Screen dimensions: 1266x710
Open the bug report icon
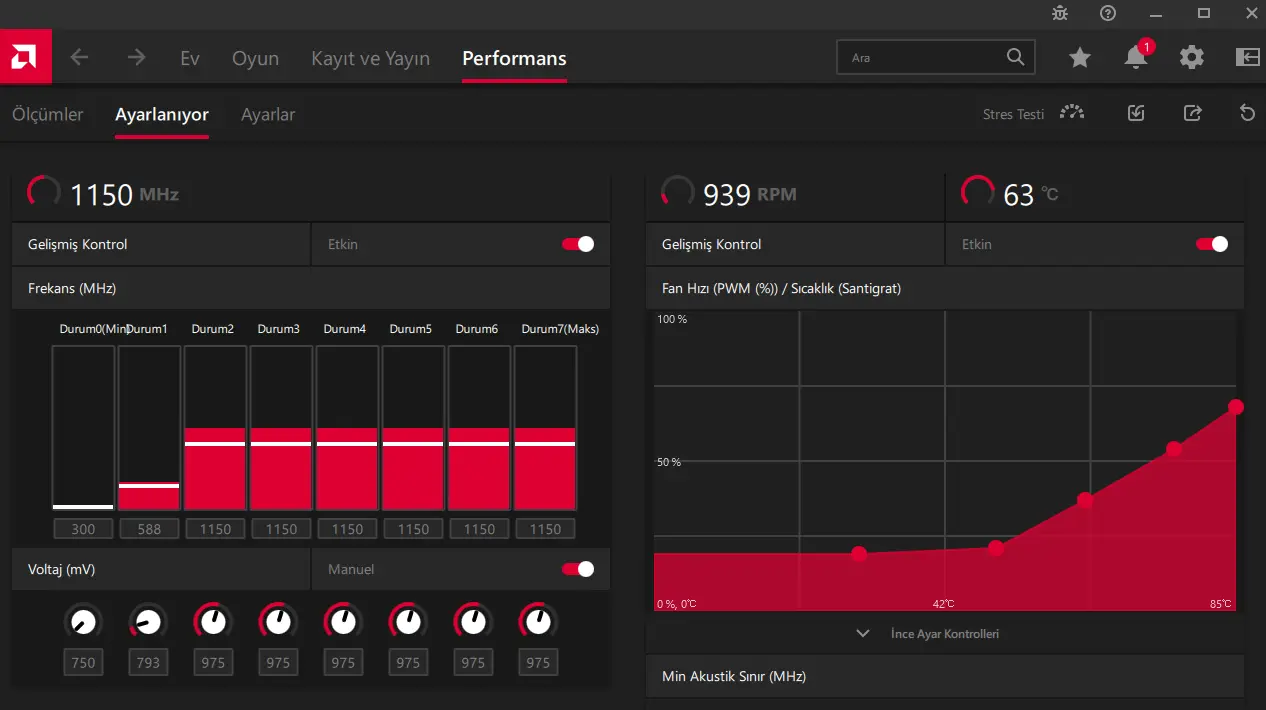tap(1060, 13)
